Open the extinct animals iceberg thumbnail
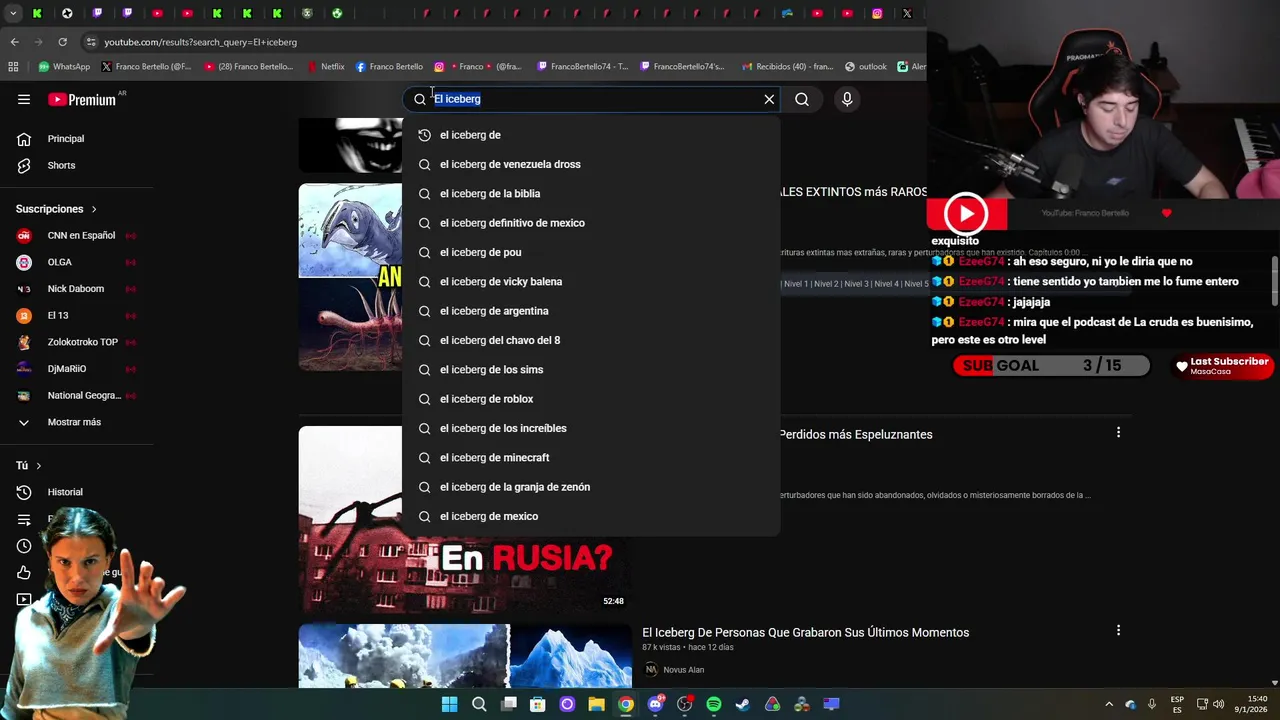This screenshot has height=720, width=1280. 350,277
